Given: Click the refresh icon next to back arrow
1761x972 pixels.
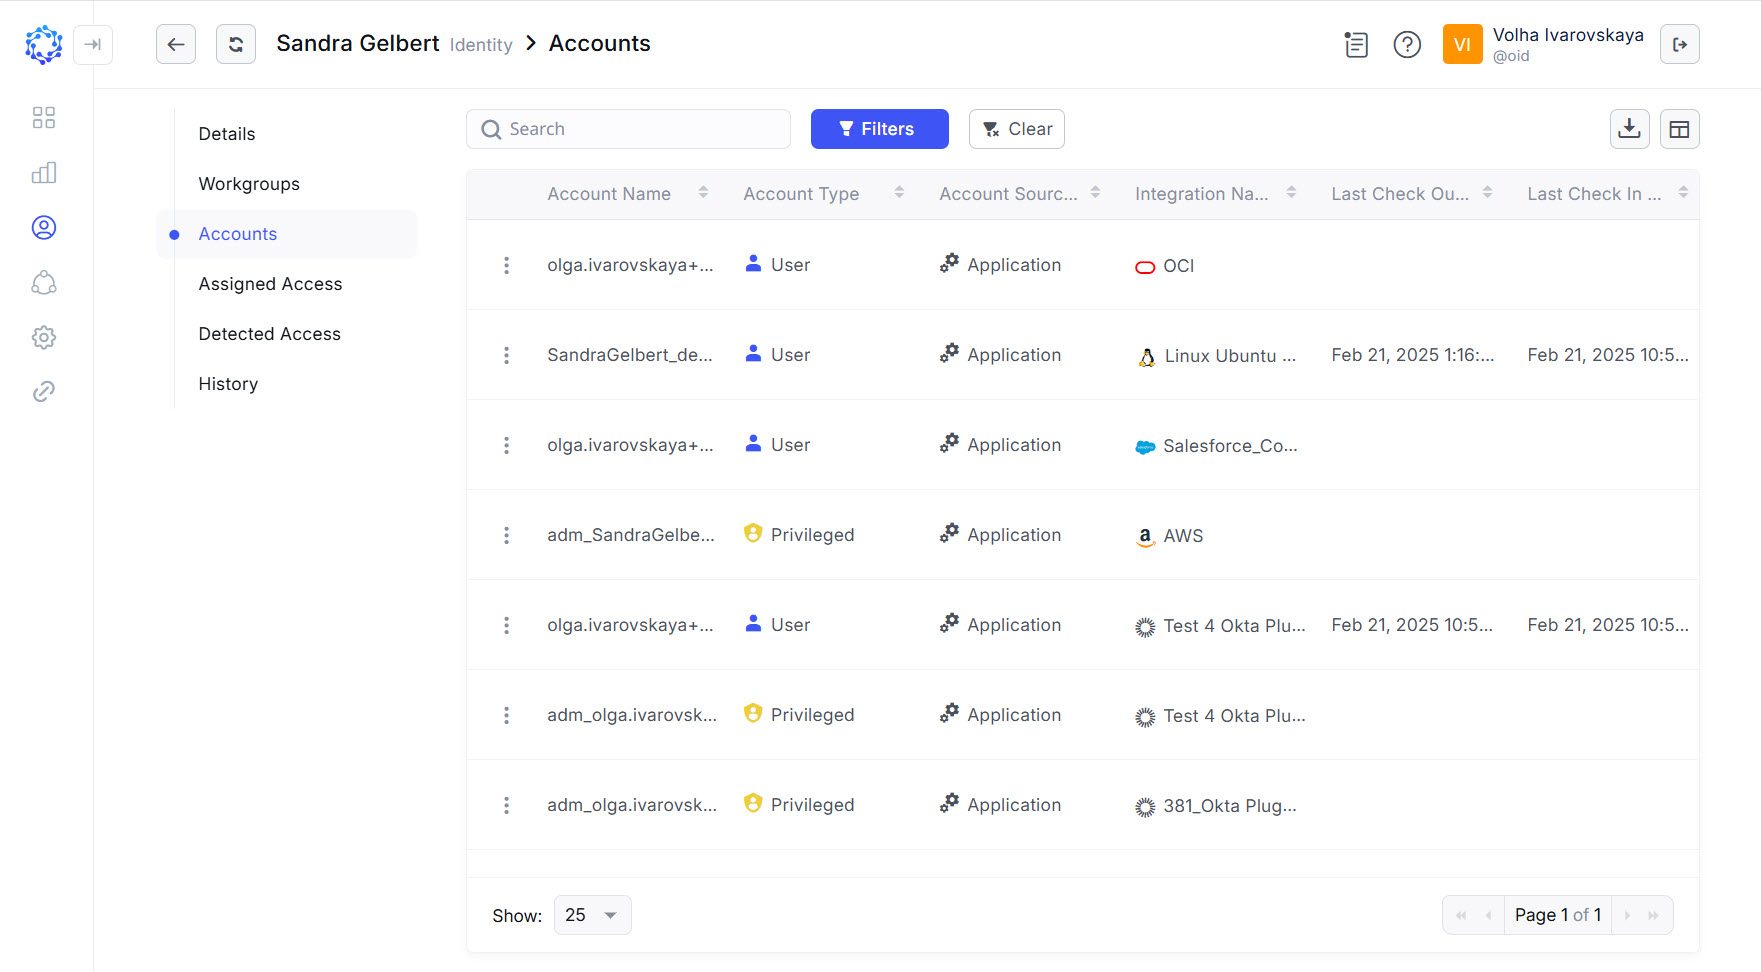Looking at the screenshot, I should tap(236, 44).
